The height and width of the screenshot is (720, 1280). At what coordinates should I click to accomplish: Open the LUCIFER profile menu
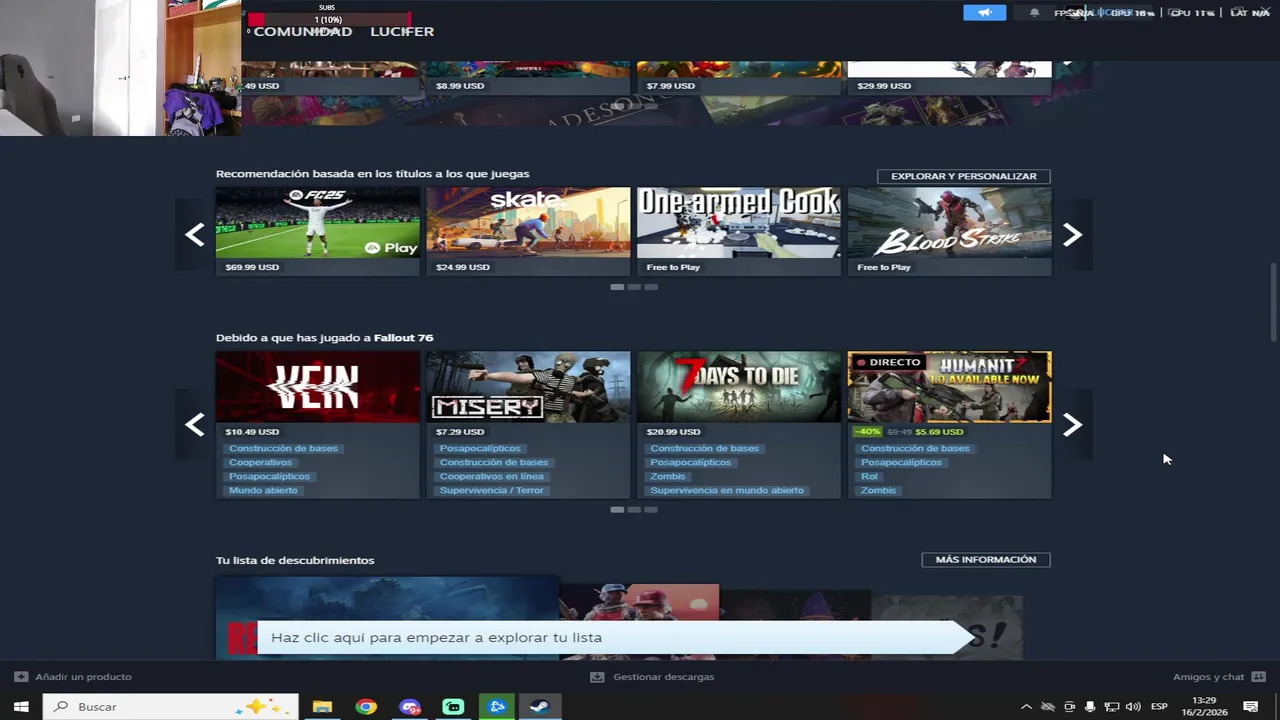point(402,31)
